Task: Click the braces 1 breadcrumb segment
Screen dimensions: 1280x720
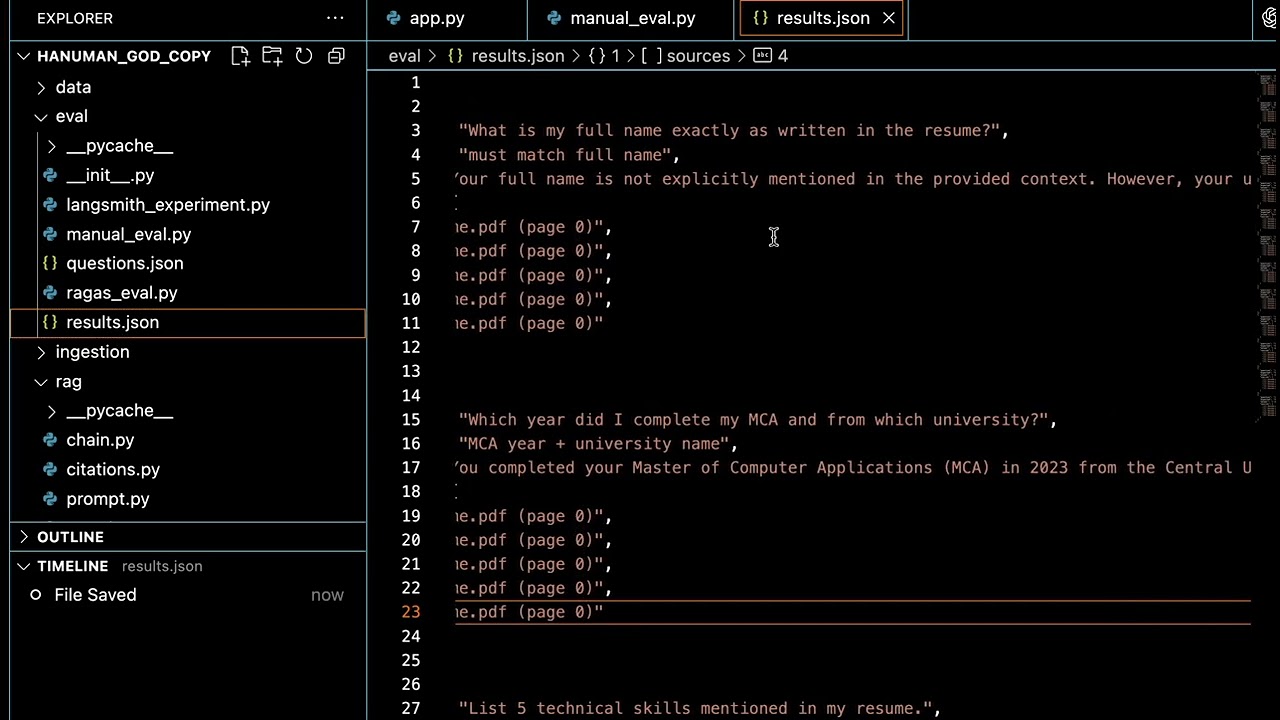Action: [x=606, y=56]
